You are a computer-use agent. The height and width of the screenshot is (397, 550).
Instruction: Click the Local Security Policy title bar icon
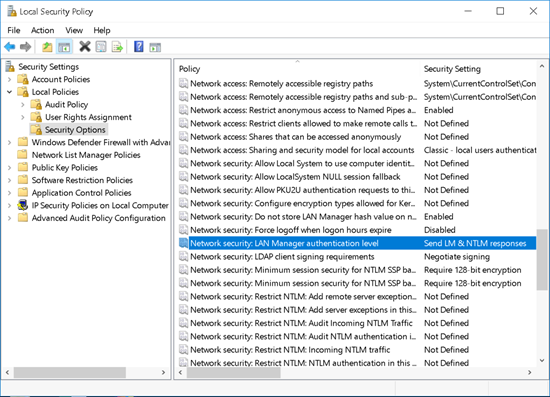12,11
